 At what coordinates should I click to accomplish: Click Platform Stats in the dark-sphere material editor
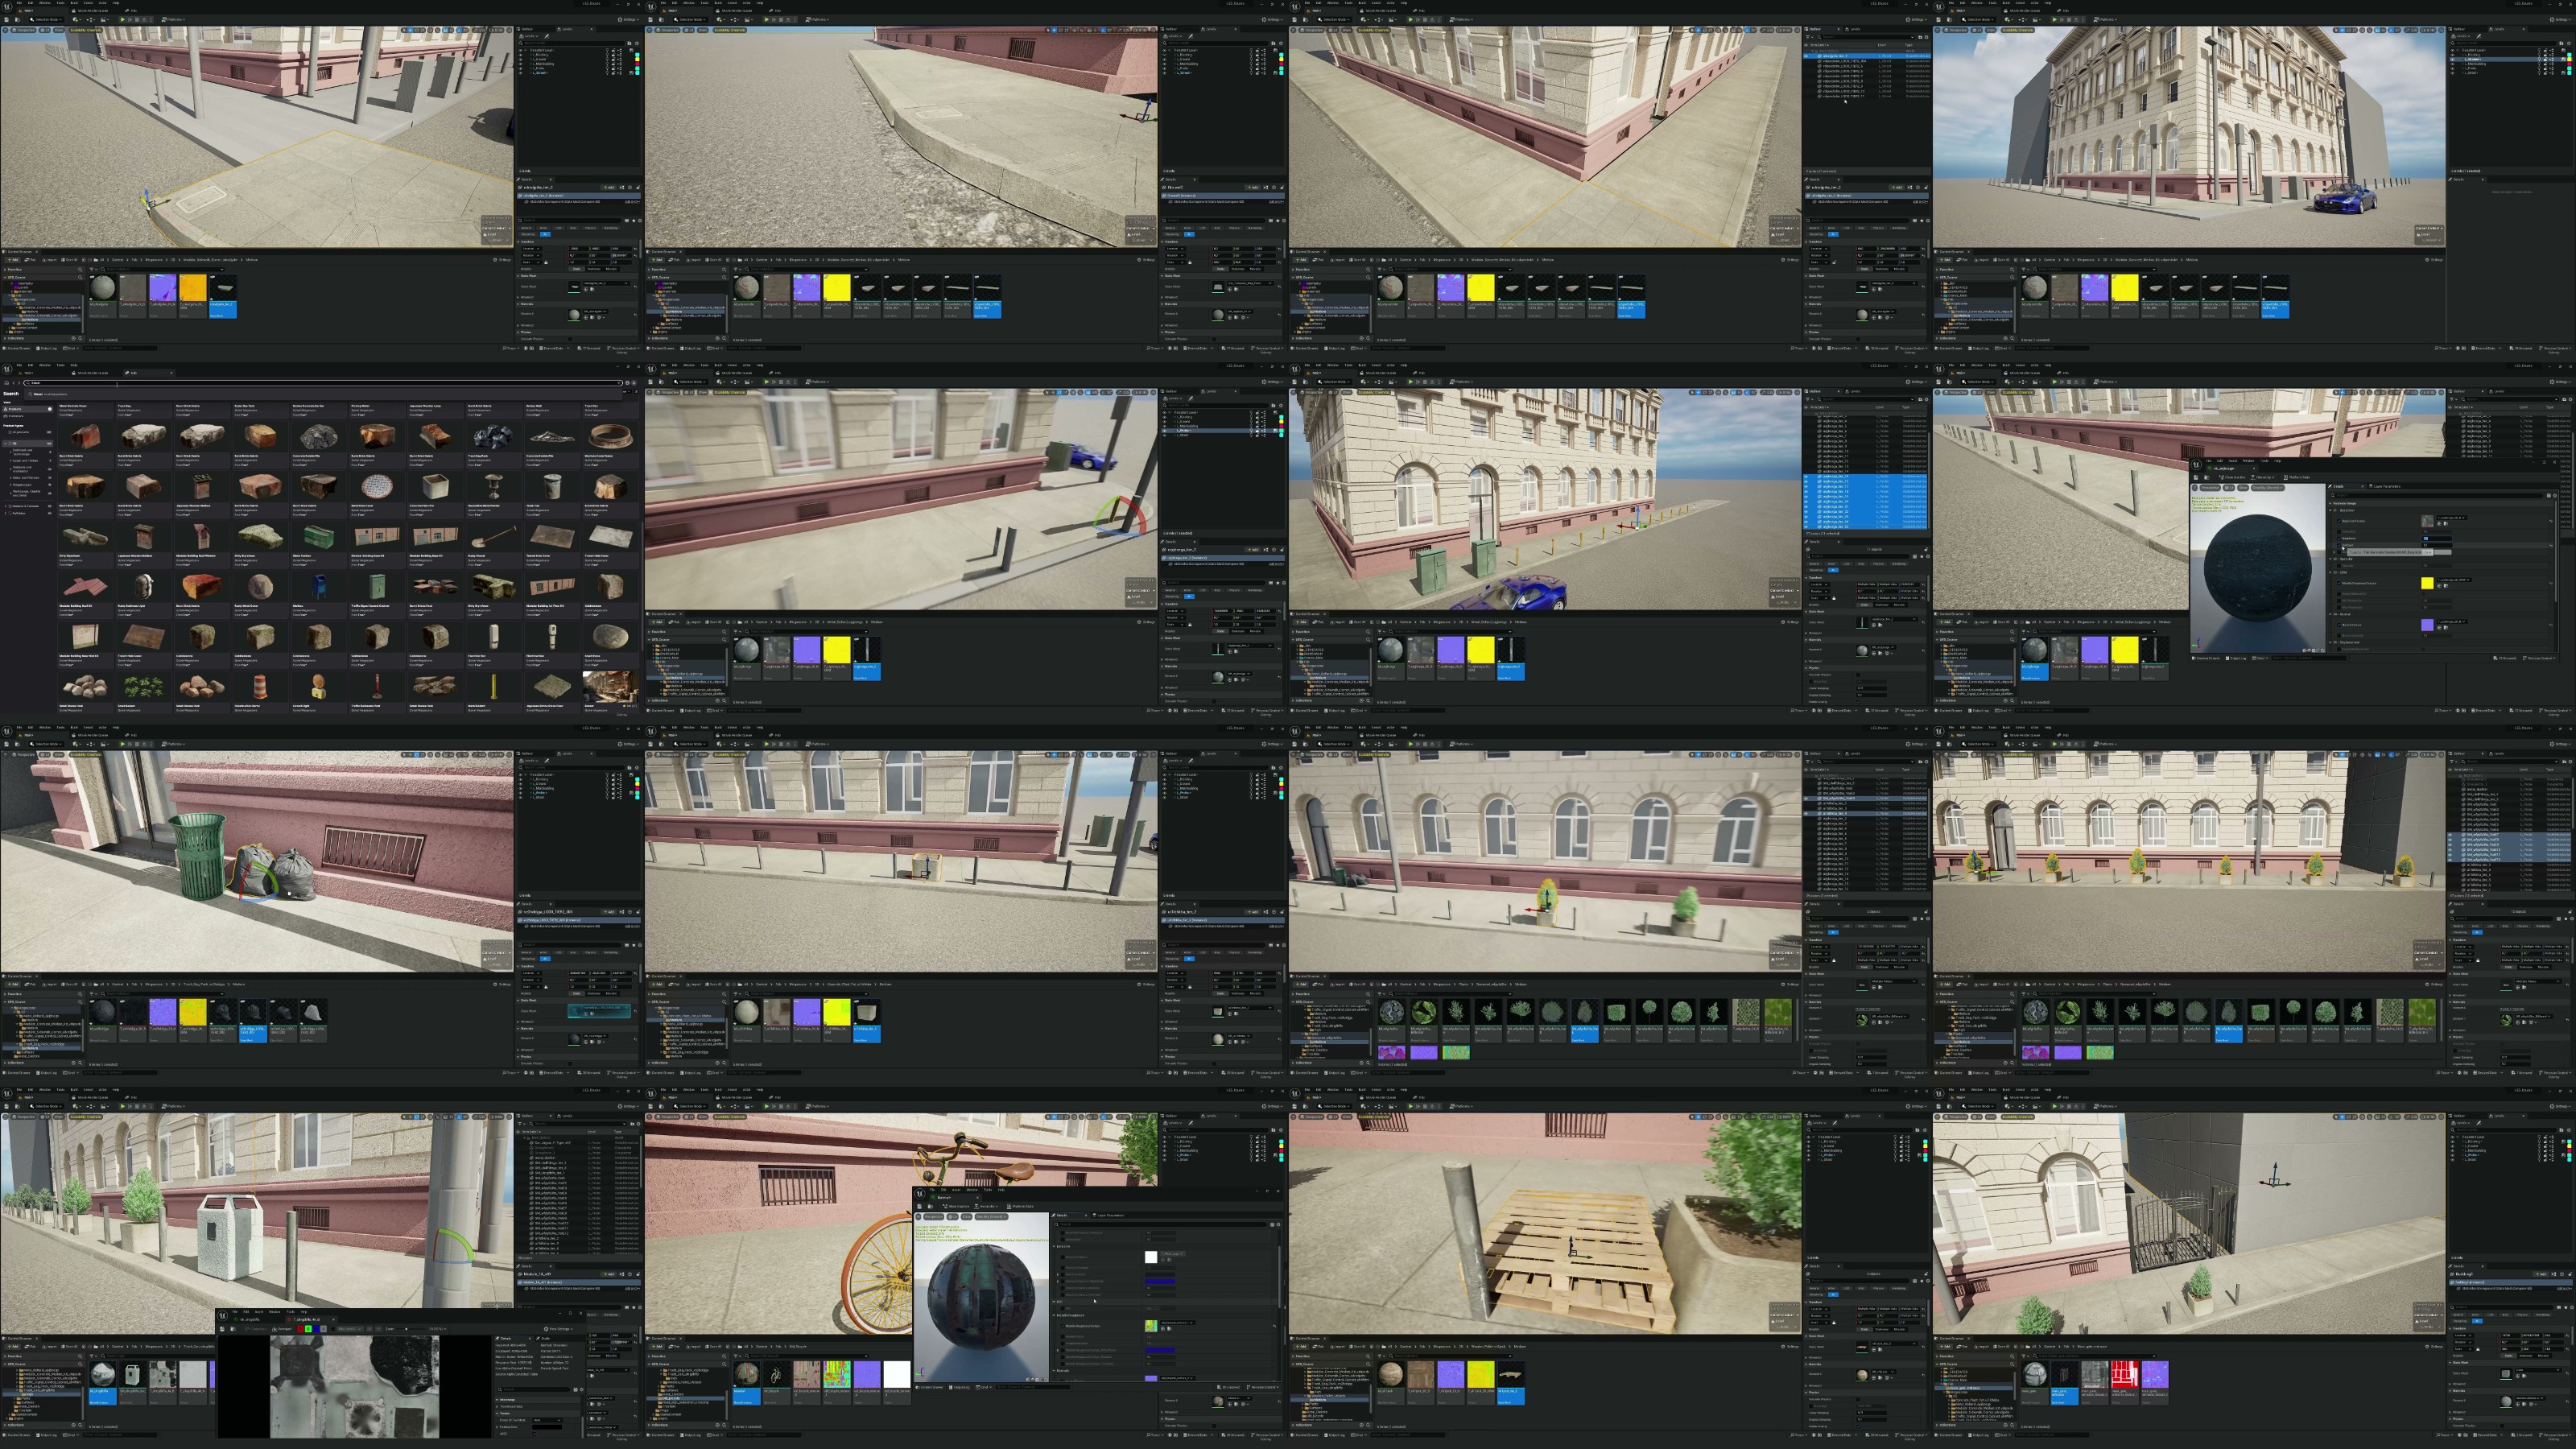pos(2297,478)
